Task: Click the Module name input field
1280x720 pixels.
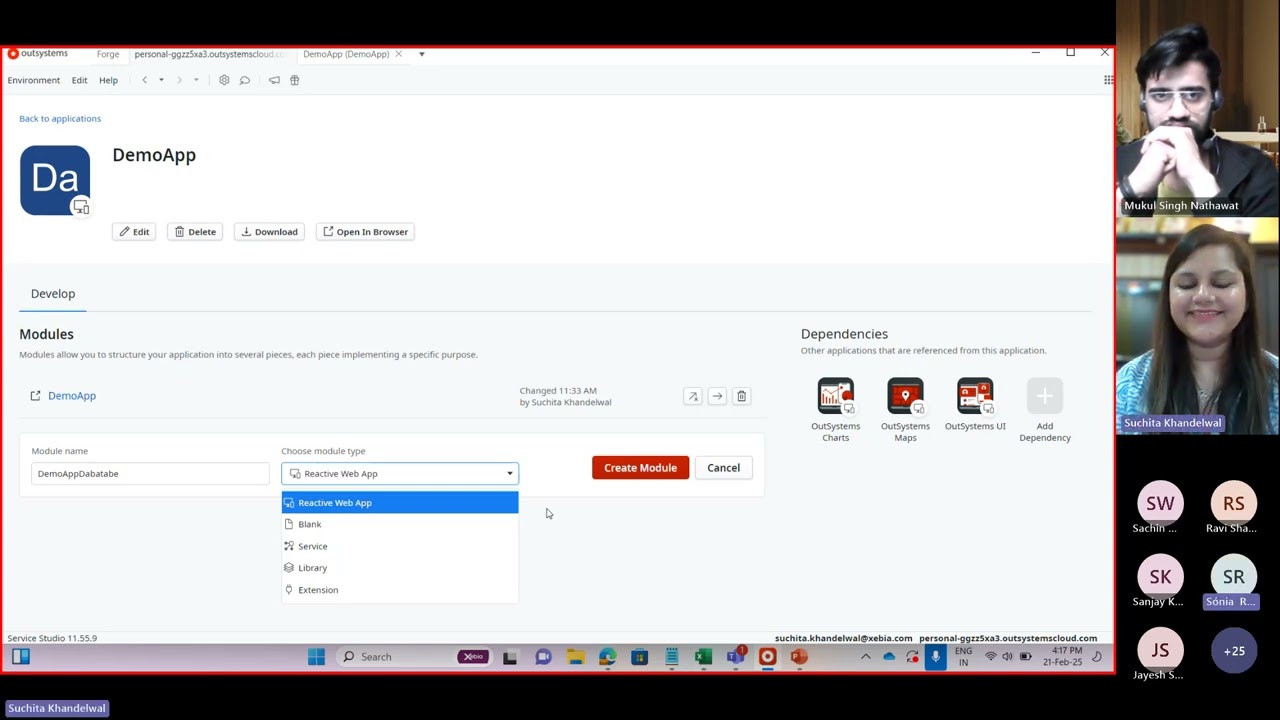Action: 150,474
